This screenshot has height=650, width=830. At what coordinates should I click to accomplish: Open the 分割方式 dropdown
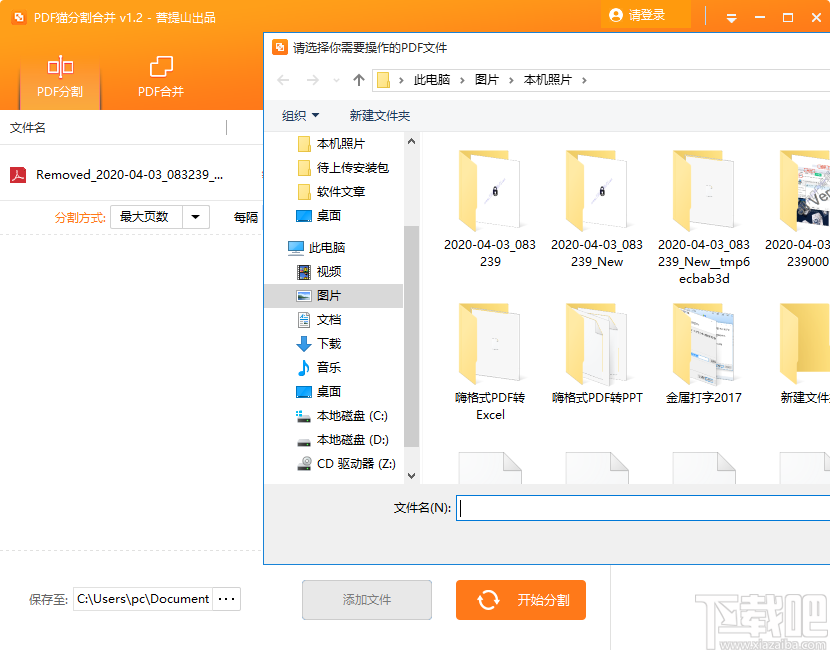tap(195, 216)
